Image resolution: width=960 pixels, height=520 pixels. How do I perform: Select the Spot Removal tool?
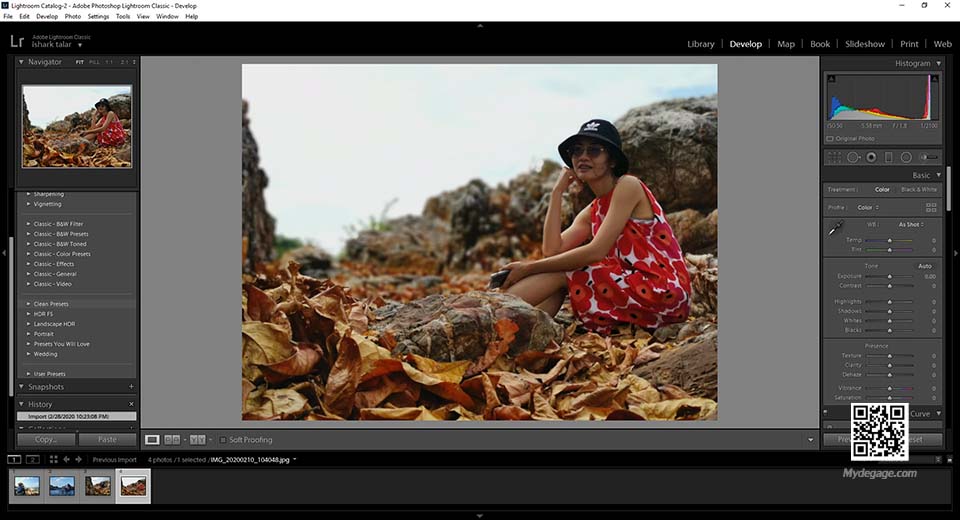click(853, 157)
